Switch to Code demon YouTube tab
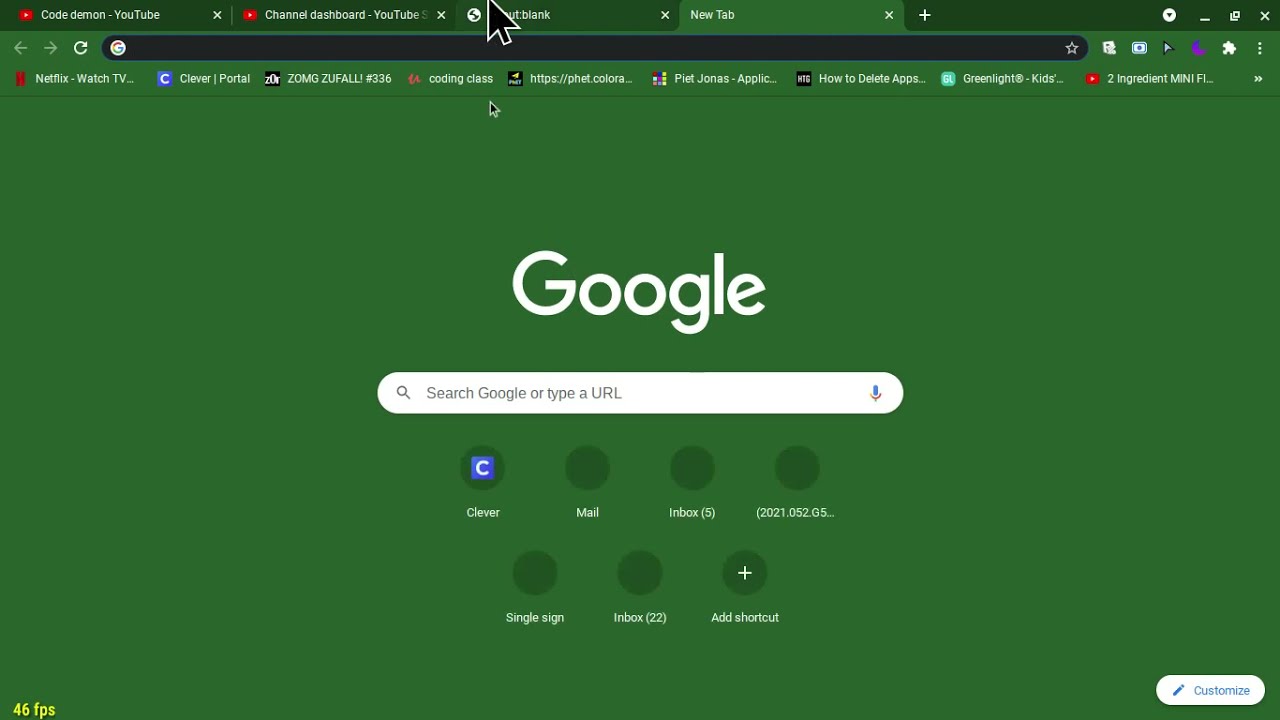The image size is (1280, 720). click(118, 15)
